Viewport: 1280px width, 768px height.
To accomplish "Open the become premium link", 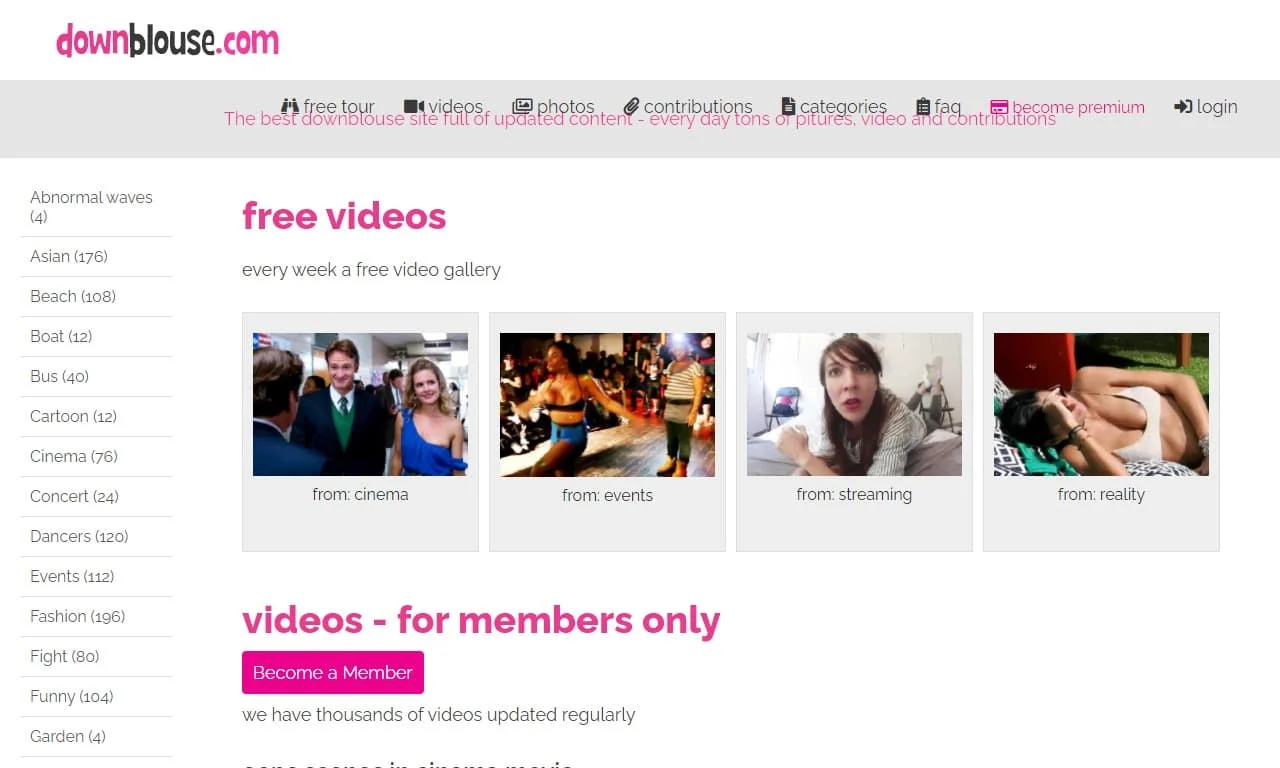I will [x=1078, y=107].
